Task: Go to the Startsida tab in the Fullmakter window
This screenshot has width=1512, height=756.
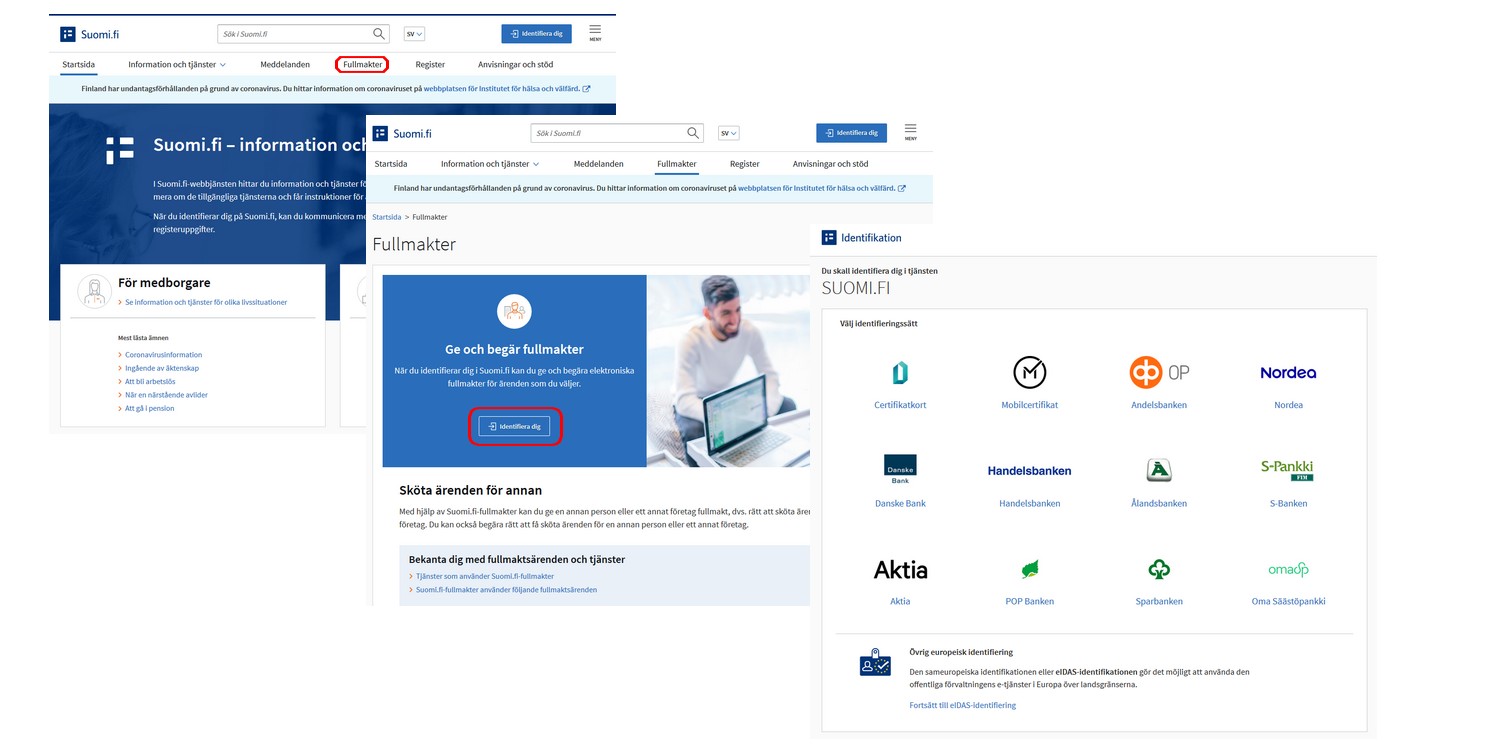Action: (x=391, y=164)
